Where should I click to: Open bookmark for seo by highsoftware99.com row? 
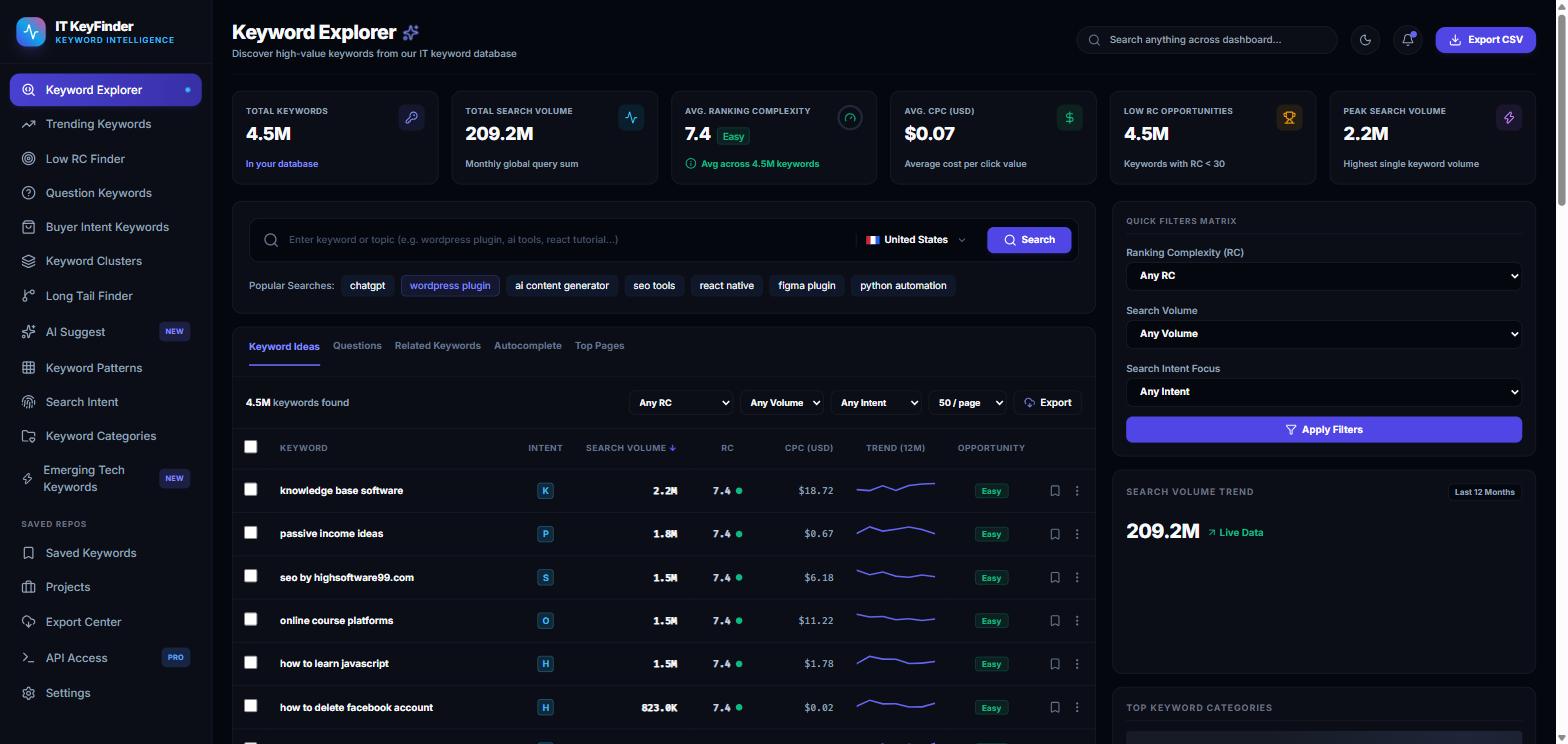click(x=1055, y=578)
